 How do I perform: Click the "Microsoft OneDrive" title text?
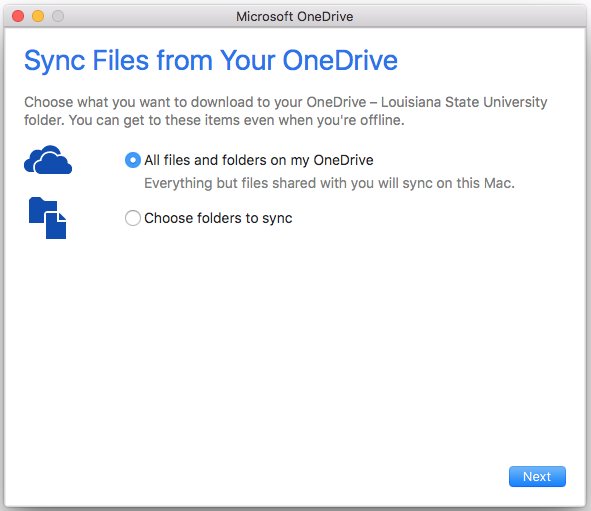coord(295,17)
